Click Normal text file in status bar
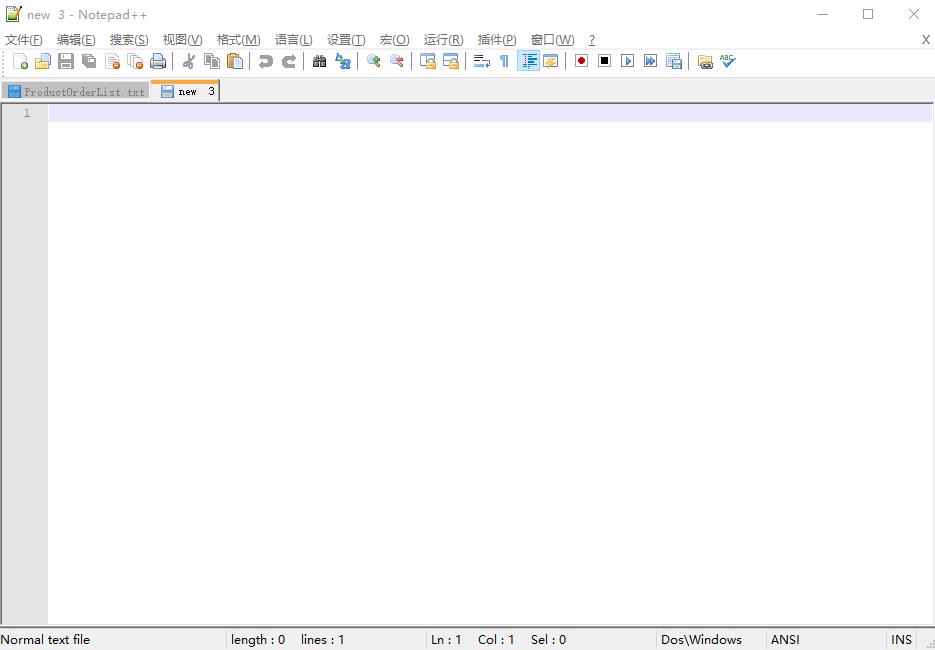Image resolution: width=935 pixels, height=650 pixels. coord(46,640)
